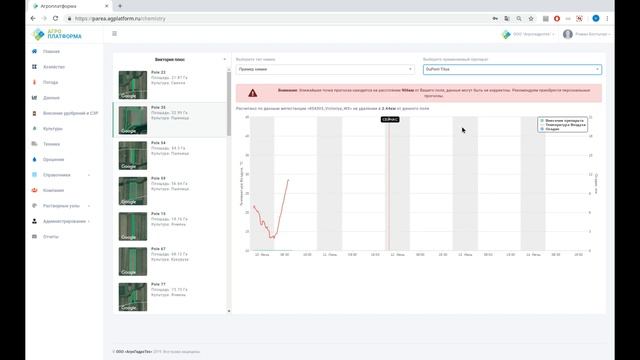The height and width of the screenshot is (360, 640).
Task: Click the field list vertical scrollbar
Action: pos(229,104)
